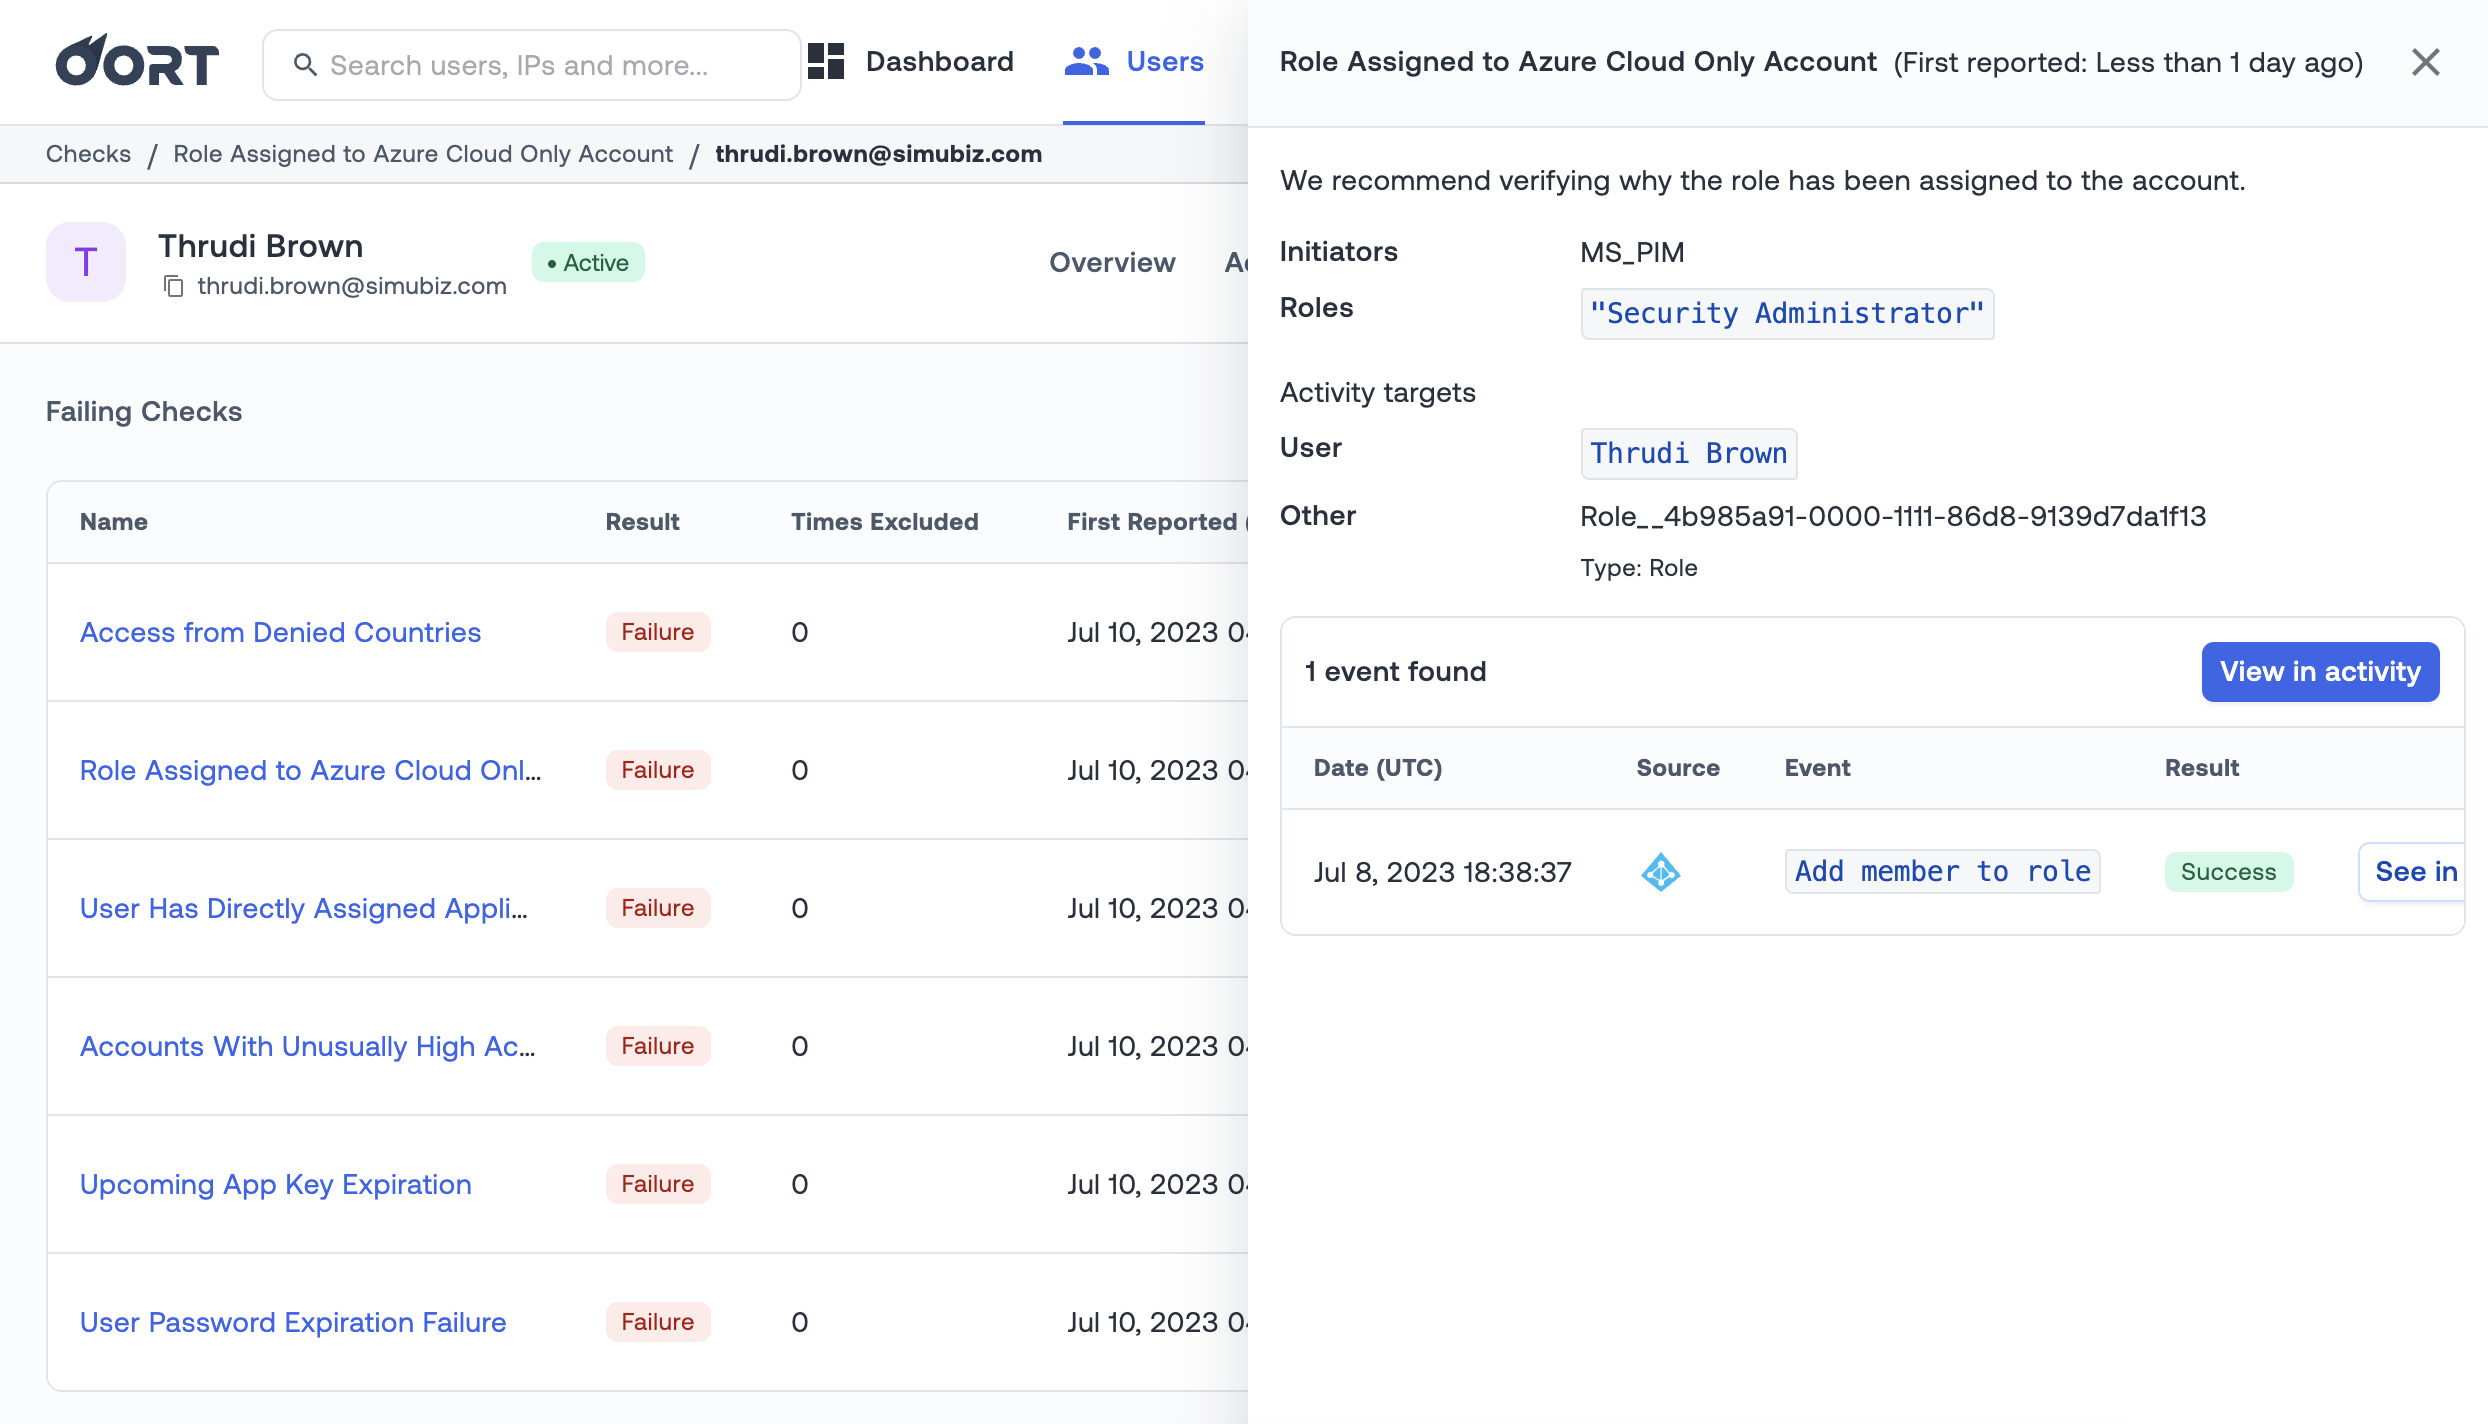Viewport: 2488px width, 1424px height.
Task: Click the Azure AD source icon
Action: (1660, 872)
